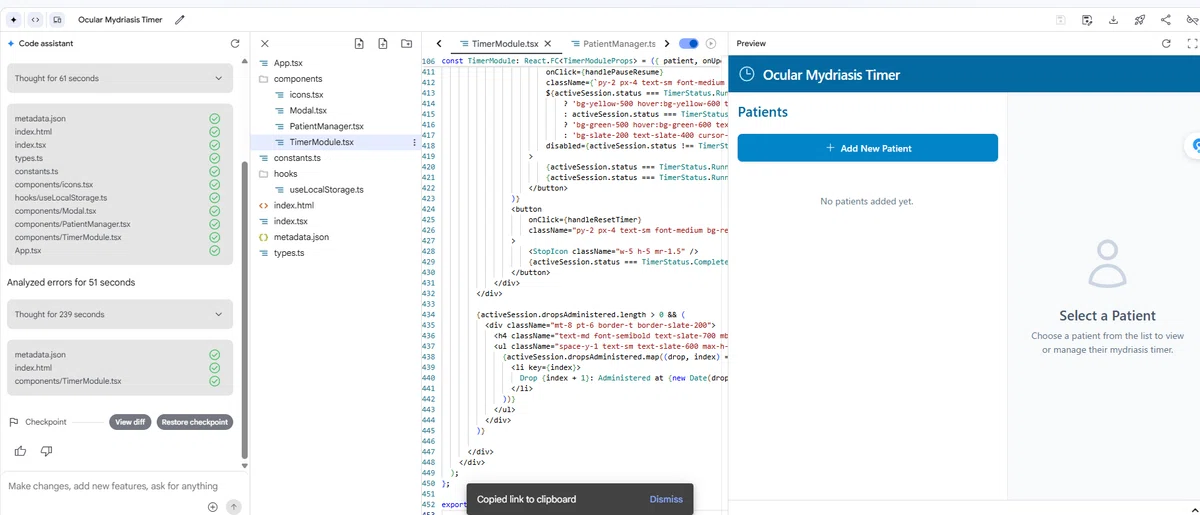Click the greyed-out save icon in top bar
Image resolution: width=1200 pixels, height=515 pixels.
(x=1061, y=19)
